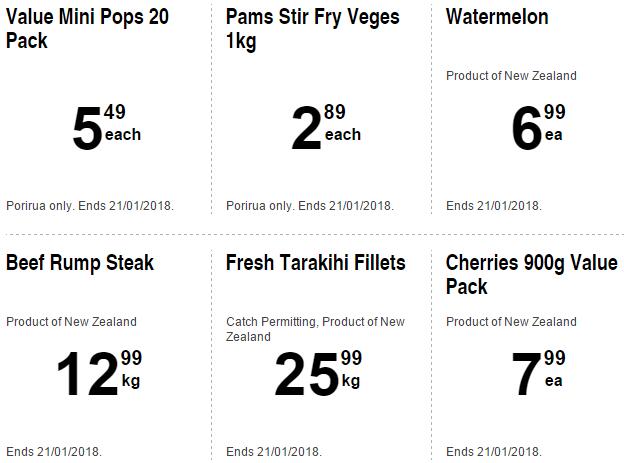Click the Fresh Tarakihi Fillets heading
Screen dimensions: 624x463
click(316, 262)
